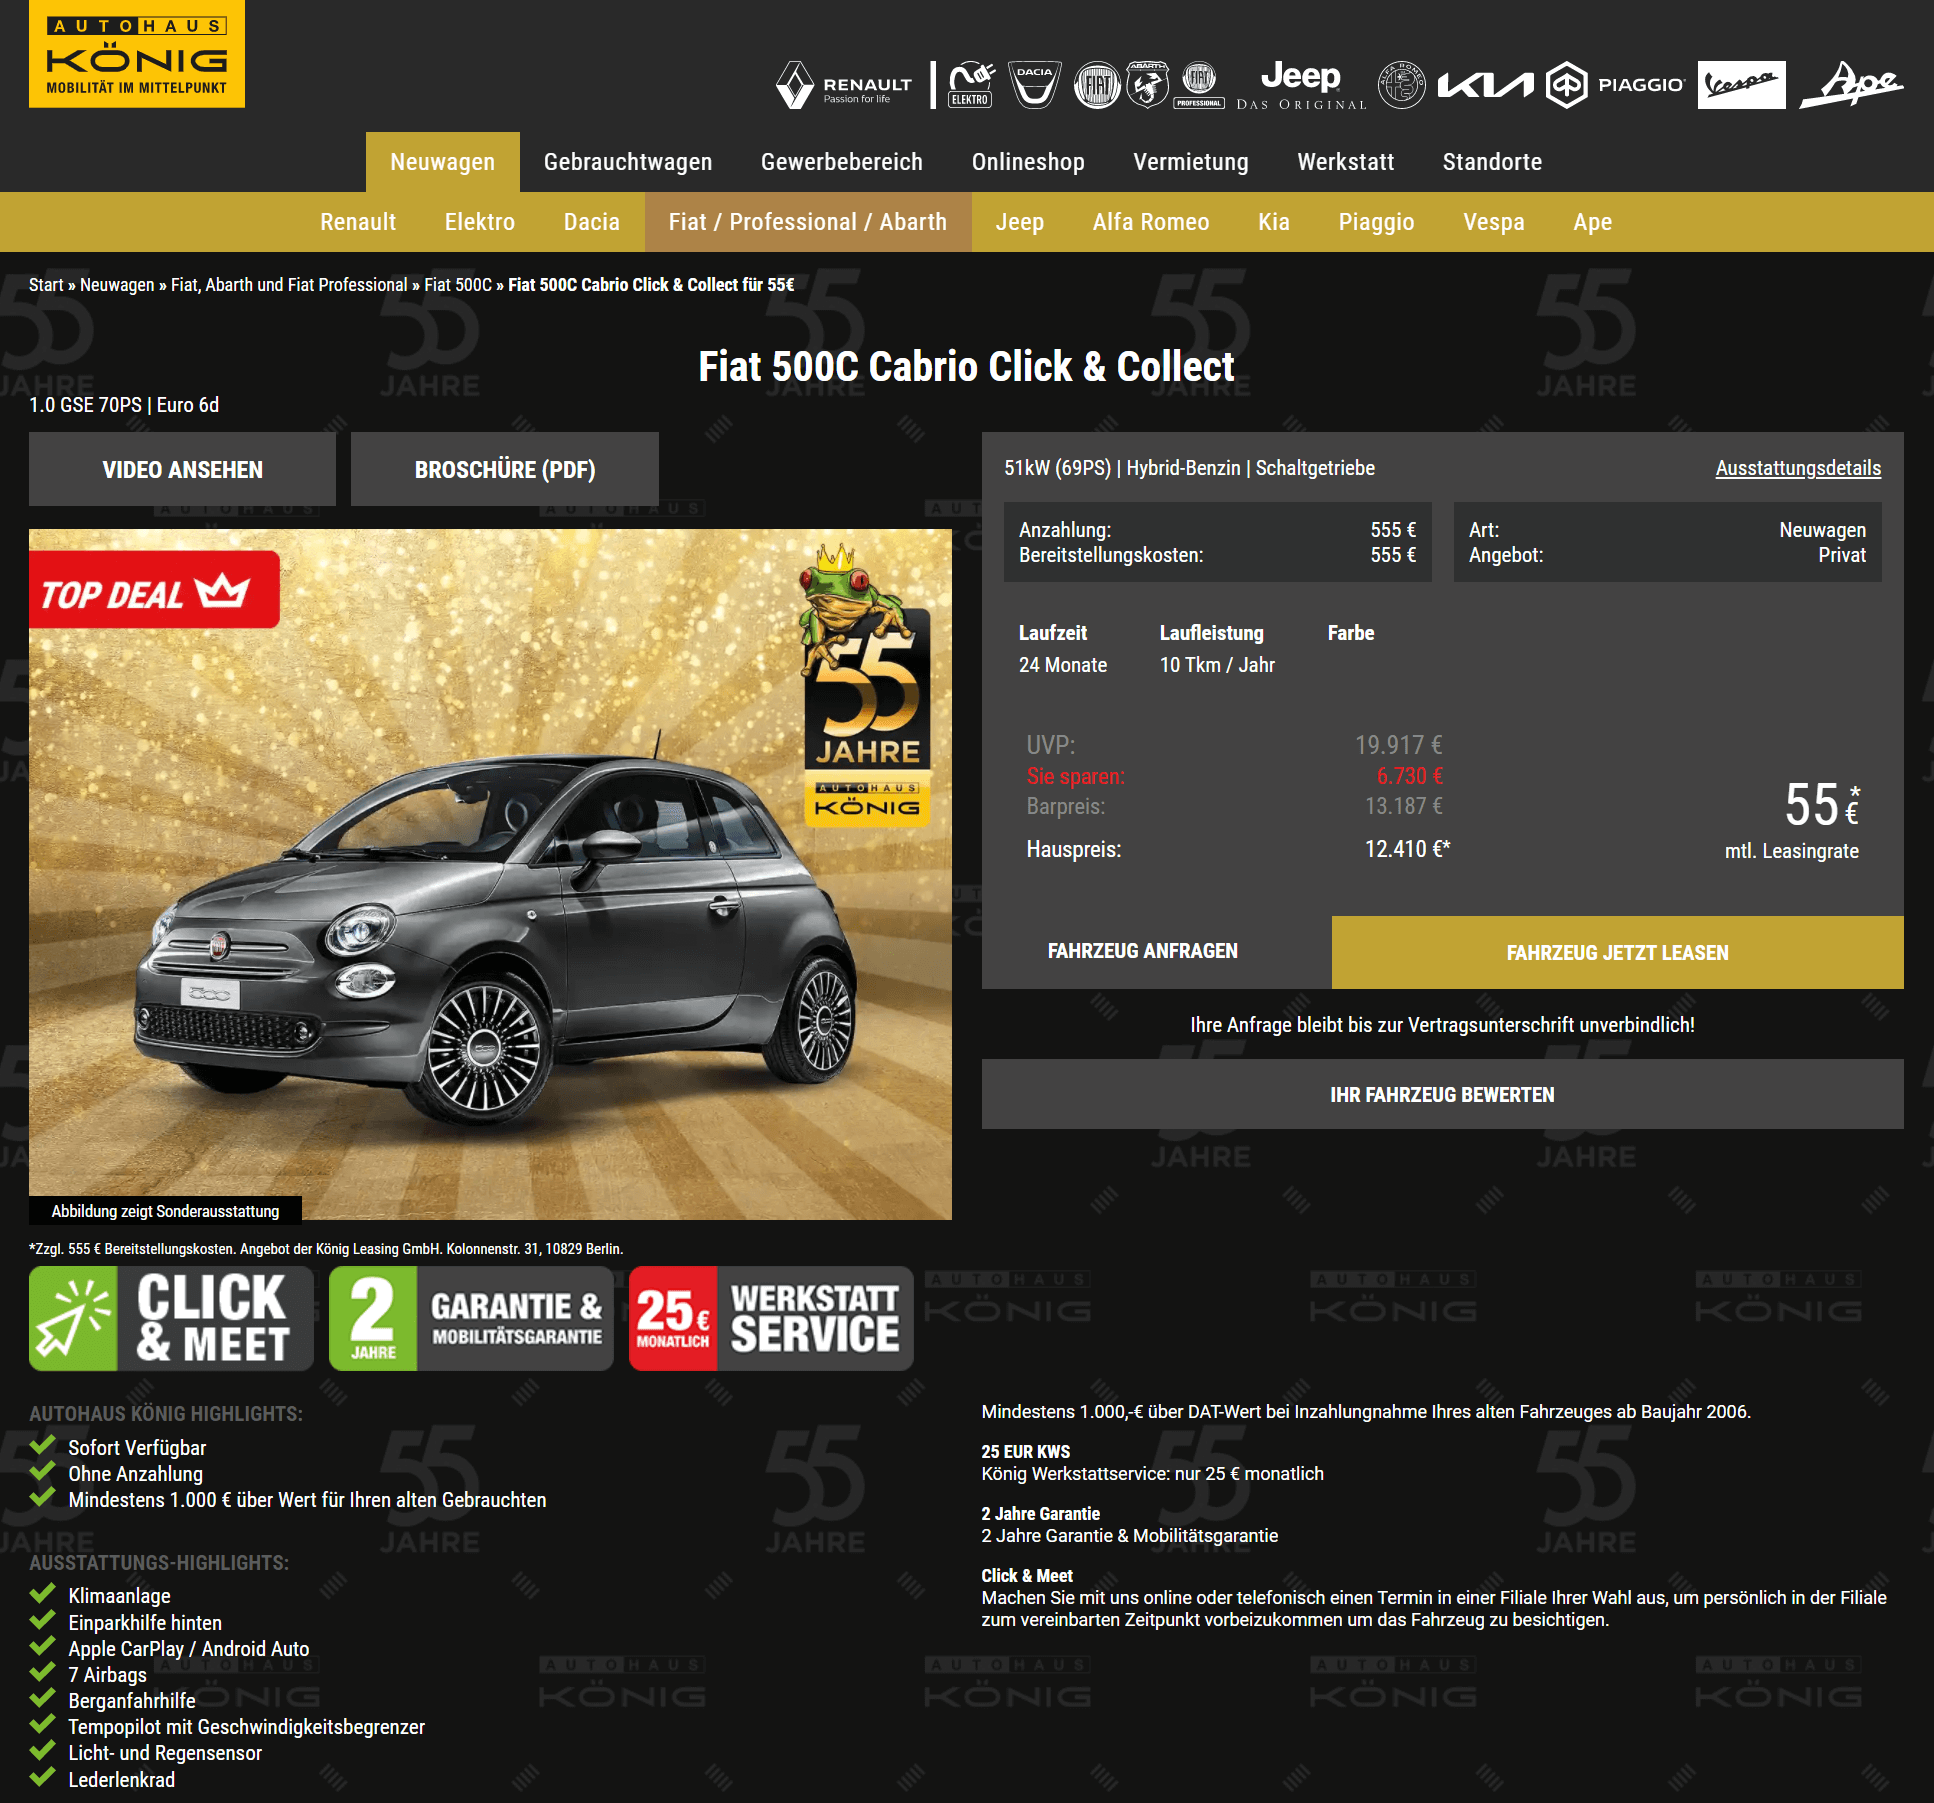Select the '10 Tkm / Jahr' Laufleistung value

tap(1217, 665)
